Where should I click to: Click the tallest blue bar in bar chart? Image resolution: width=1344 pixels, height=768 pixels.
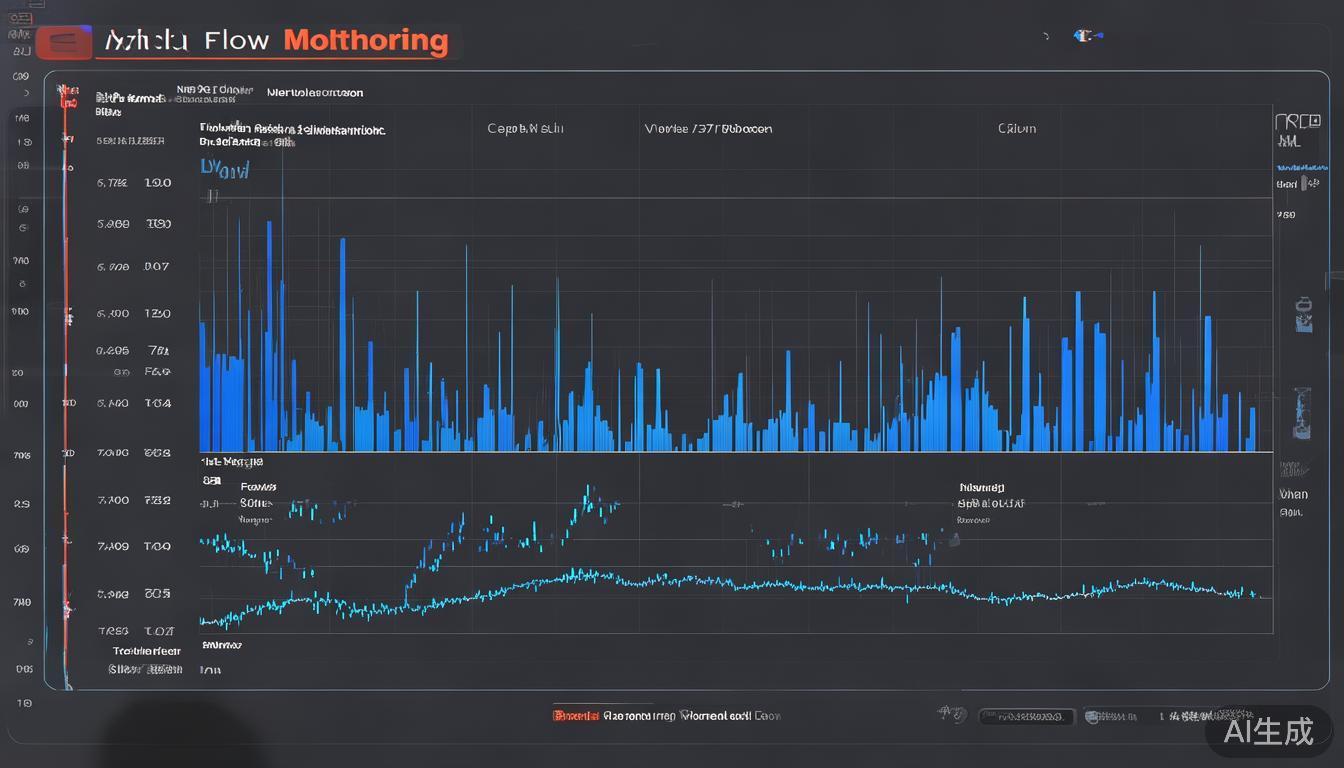point(282,300)
